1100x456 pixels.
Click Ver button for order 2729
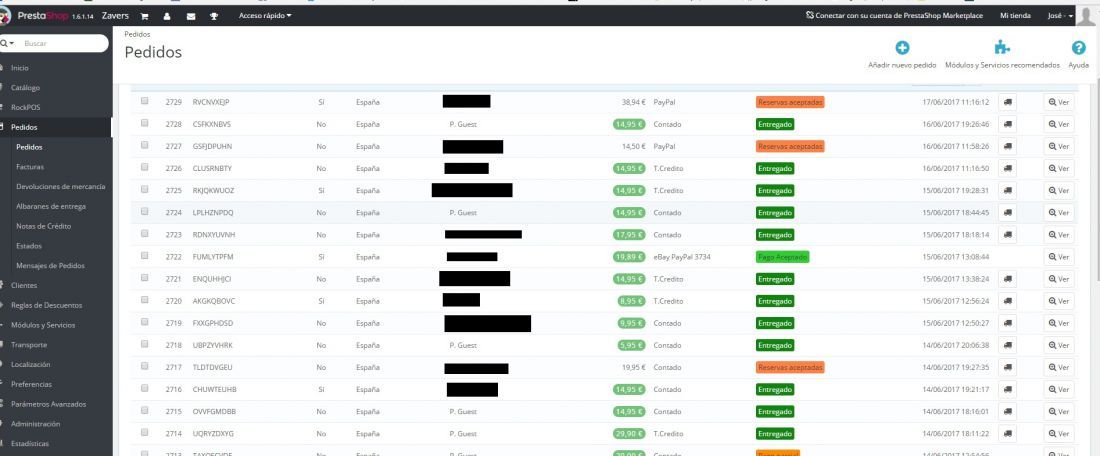(1059, 102)
